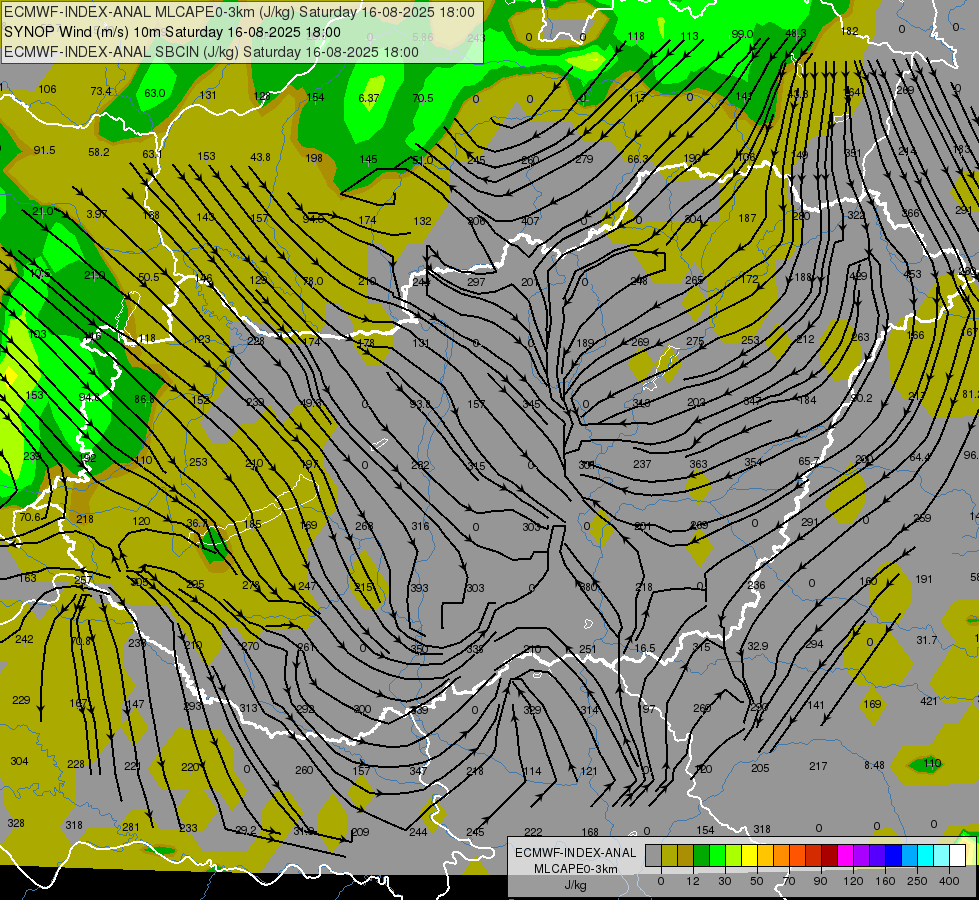The height and width of the screenshot is (900, 979).
Task: Click header line 'ECMWF-INDEX-ANAL MLCAPE0-3km (J/kg)'
Action: pos(151,12)
